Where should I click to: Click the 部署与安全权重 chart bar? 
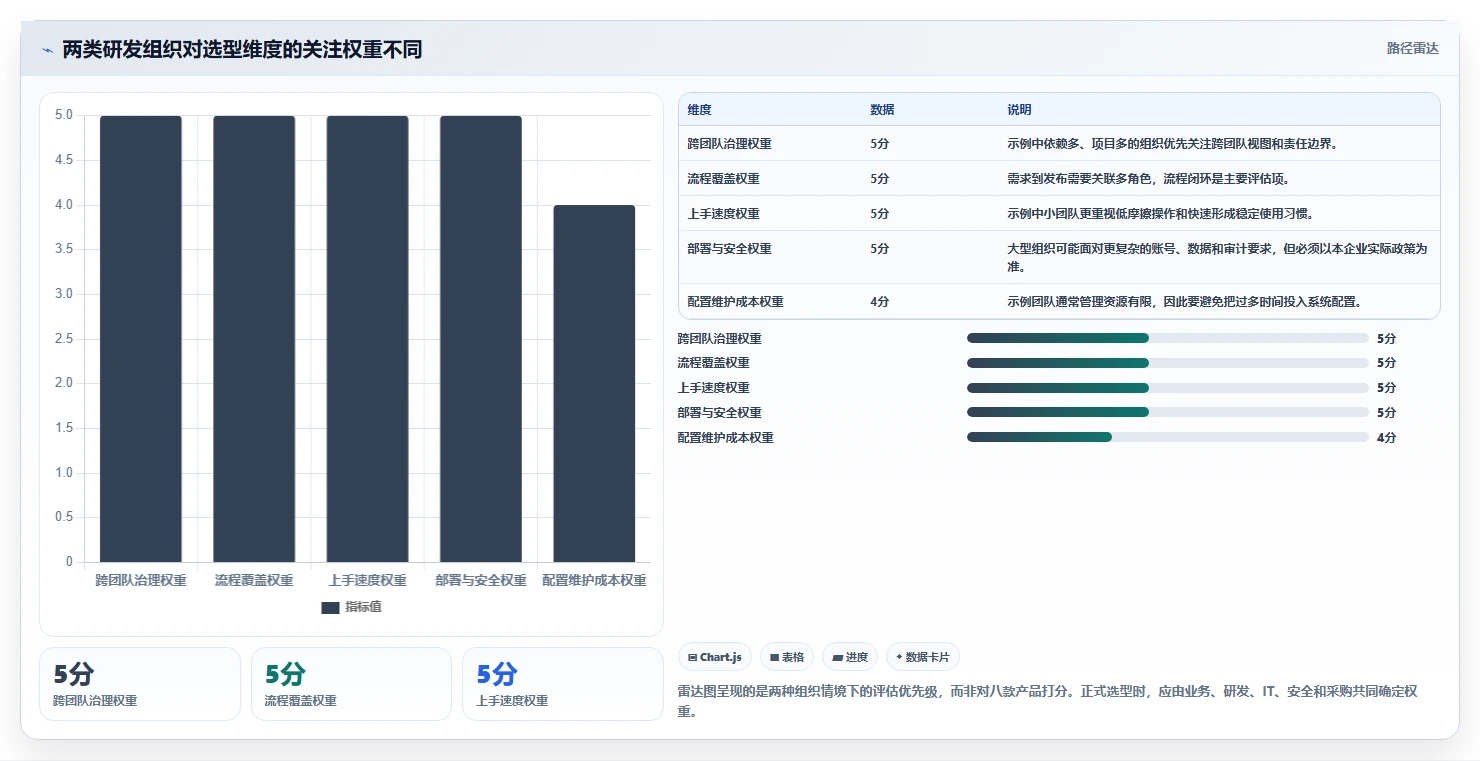[x=481, y=339]
